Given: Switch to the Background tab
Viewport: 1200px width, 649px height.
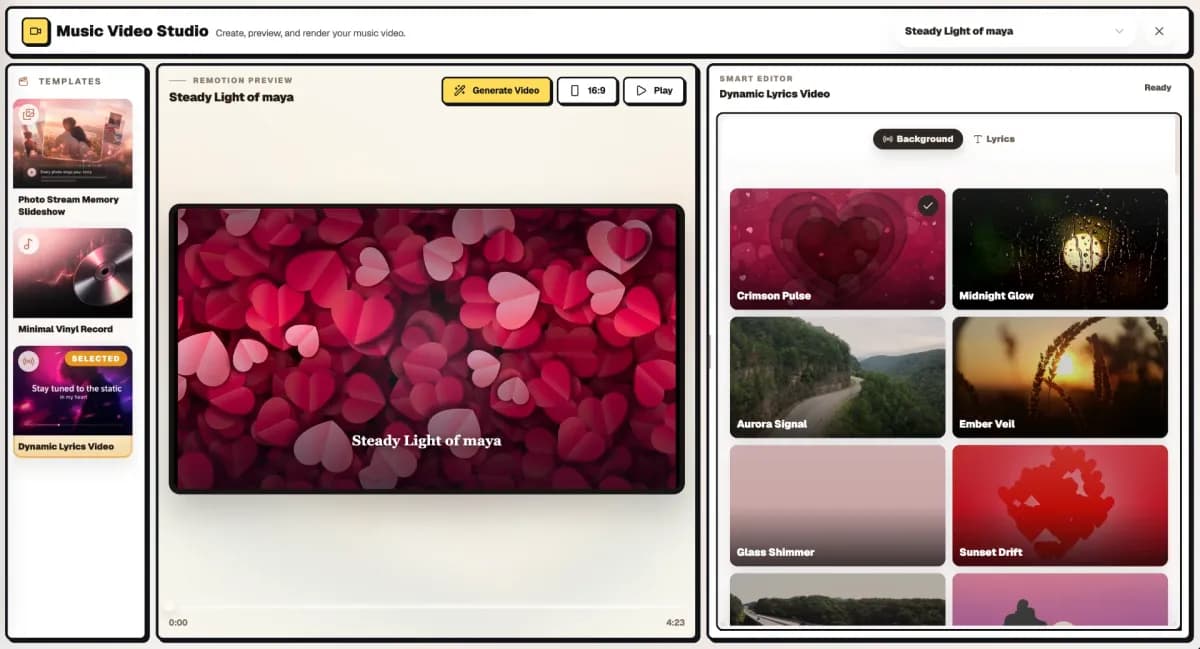Looking at the screenshot, I should tap(918, 139).
